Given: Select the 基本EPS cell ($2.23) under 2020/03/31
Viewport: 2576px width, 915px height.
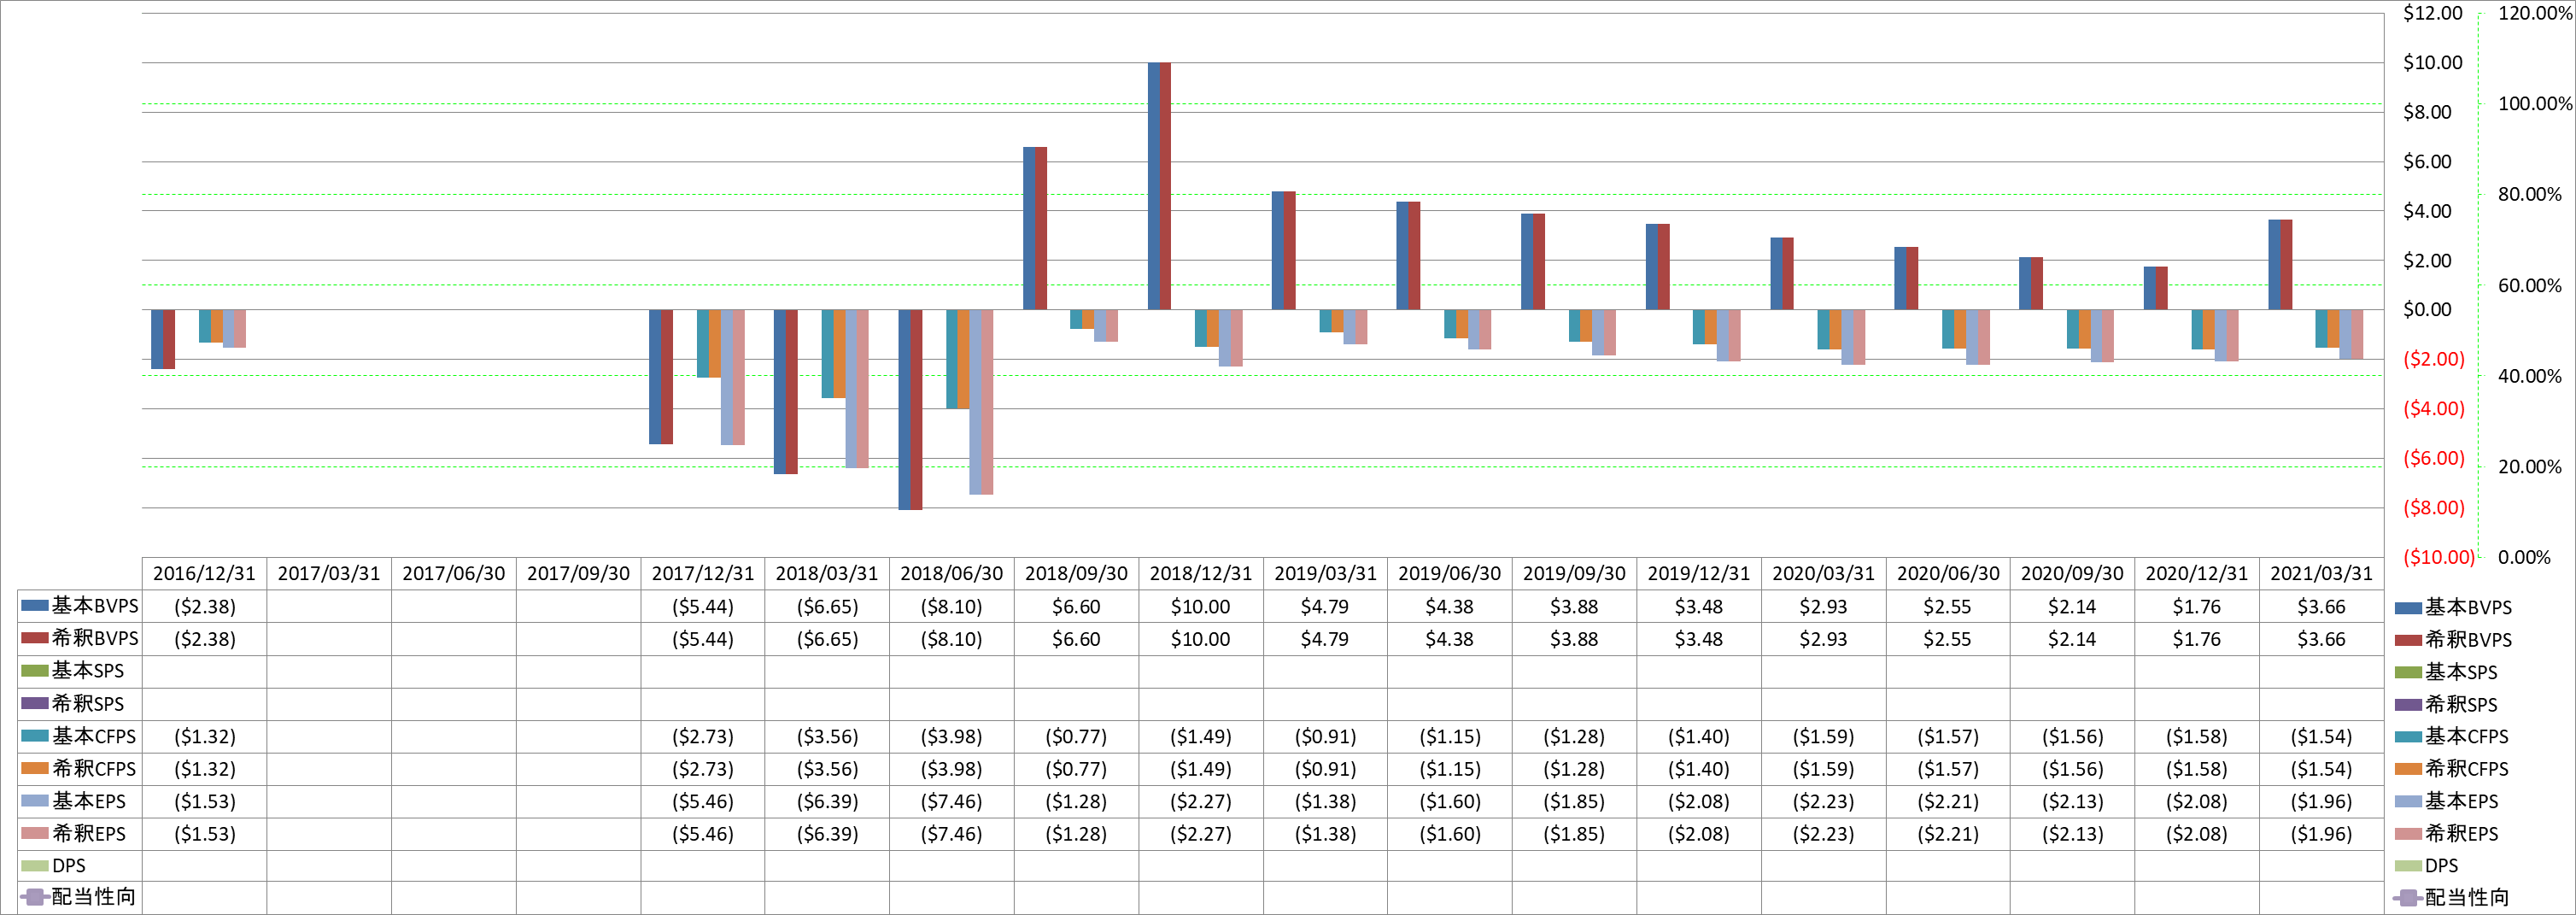Looking at the screenshot, I should click(1823, 801).
